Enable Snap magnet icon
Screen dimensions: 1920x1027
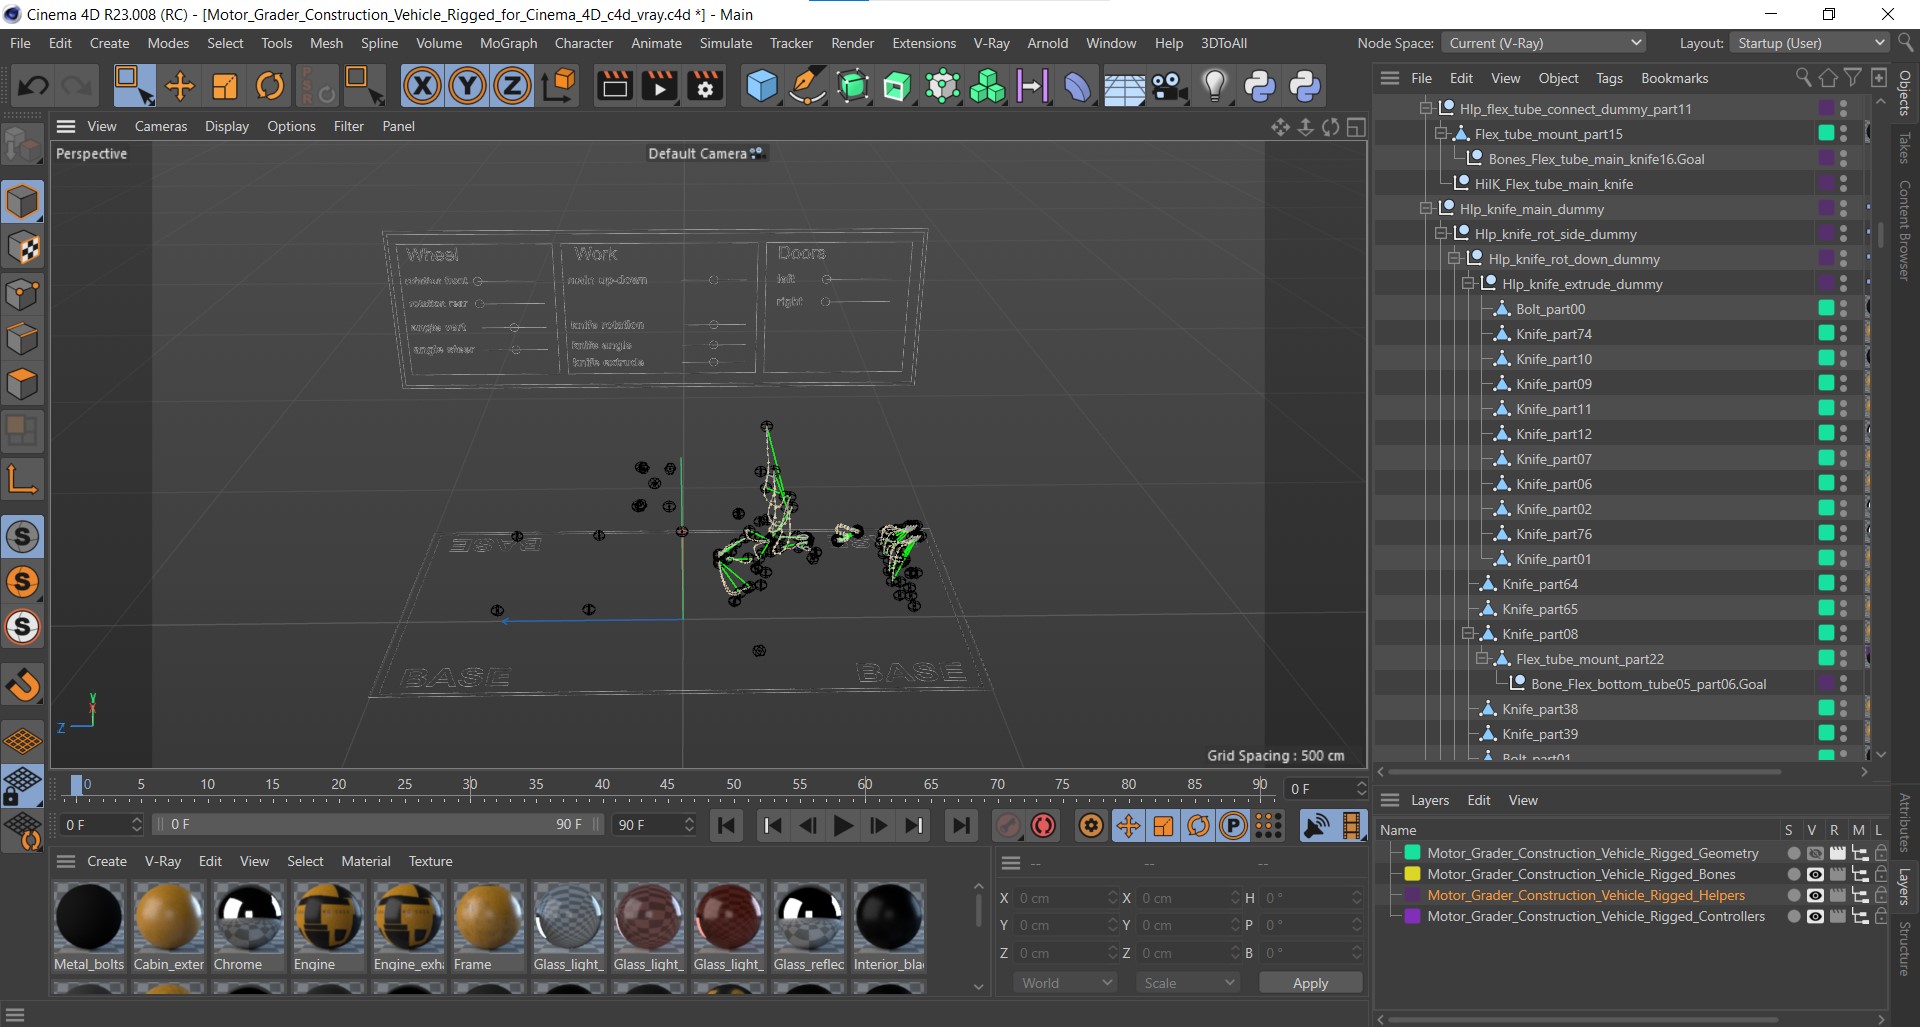(22, 685)
